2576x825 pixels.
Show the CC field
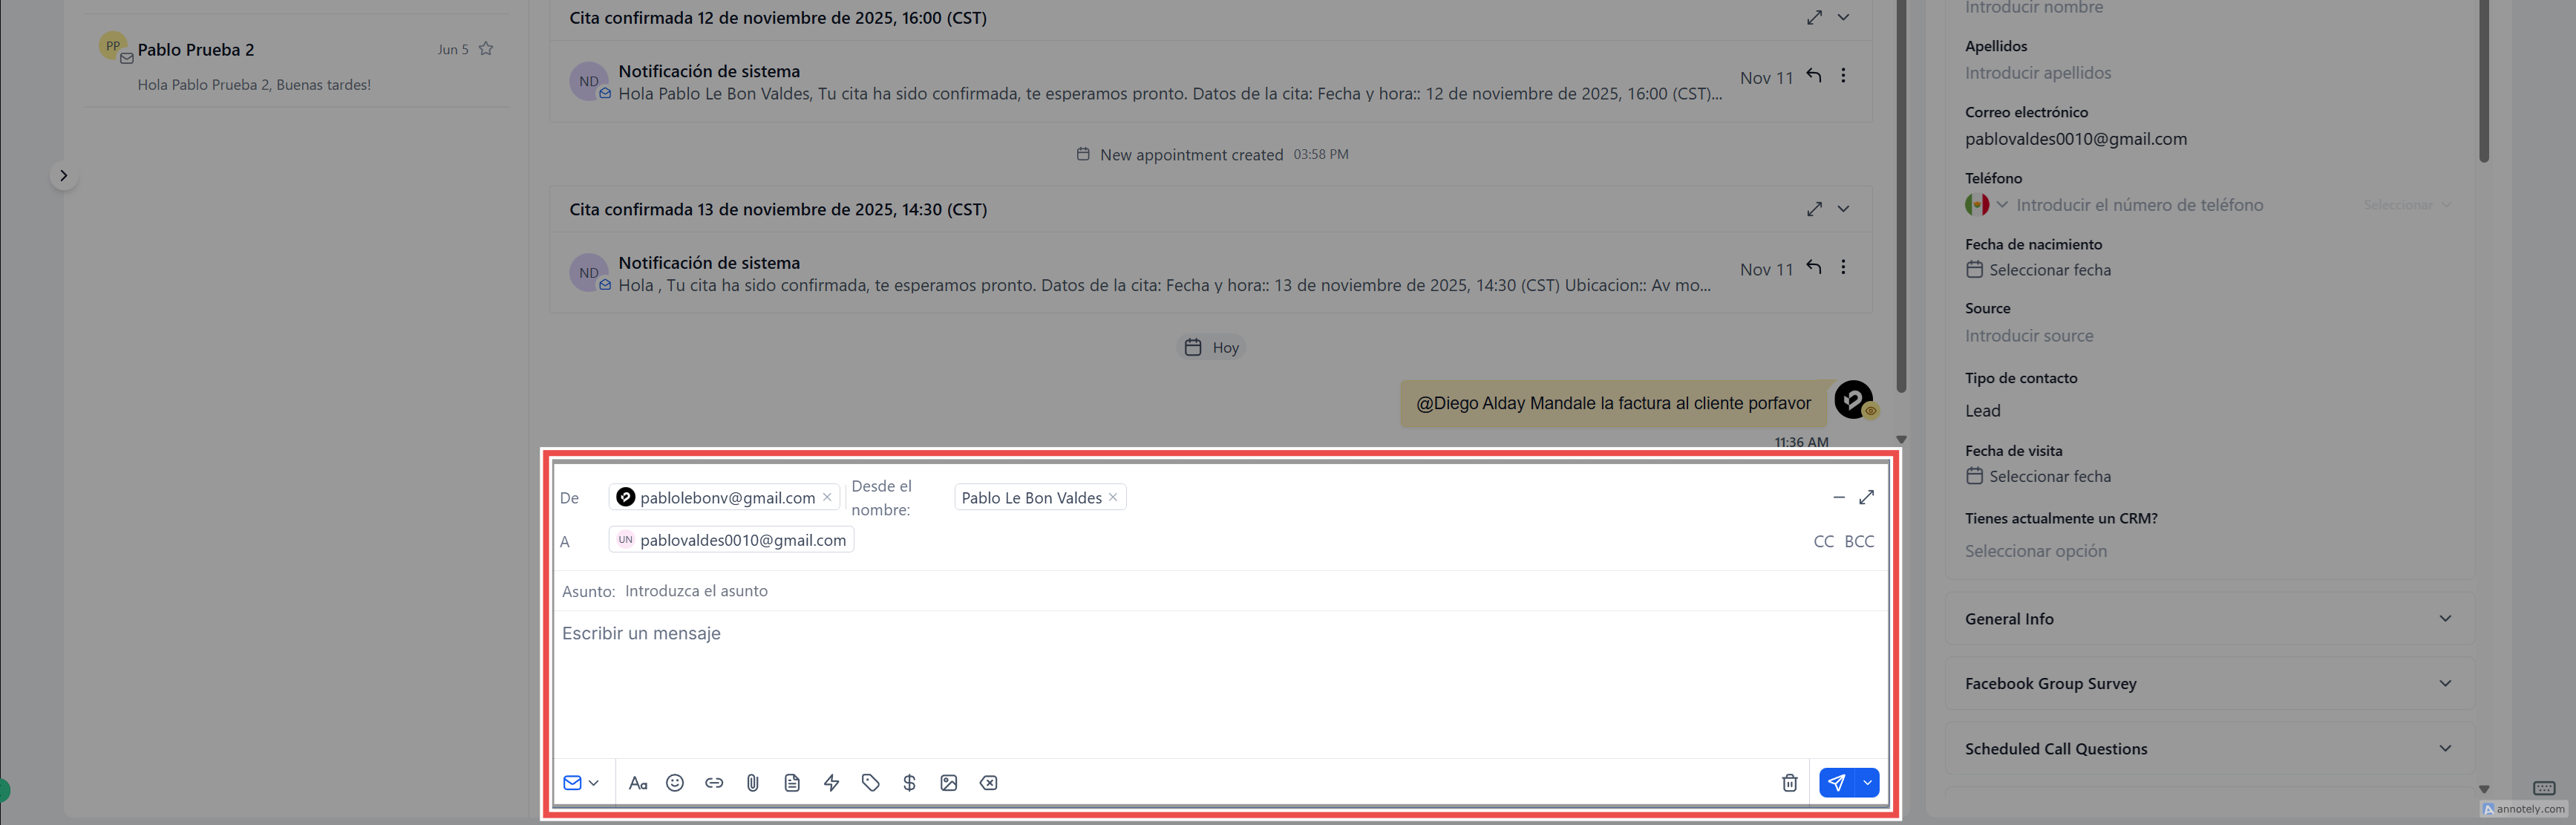tap(1823, 541)
